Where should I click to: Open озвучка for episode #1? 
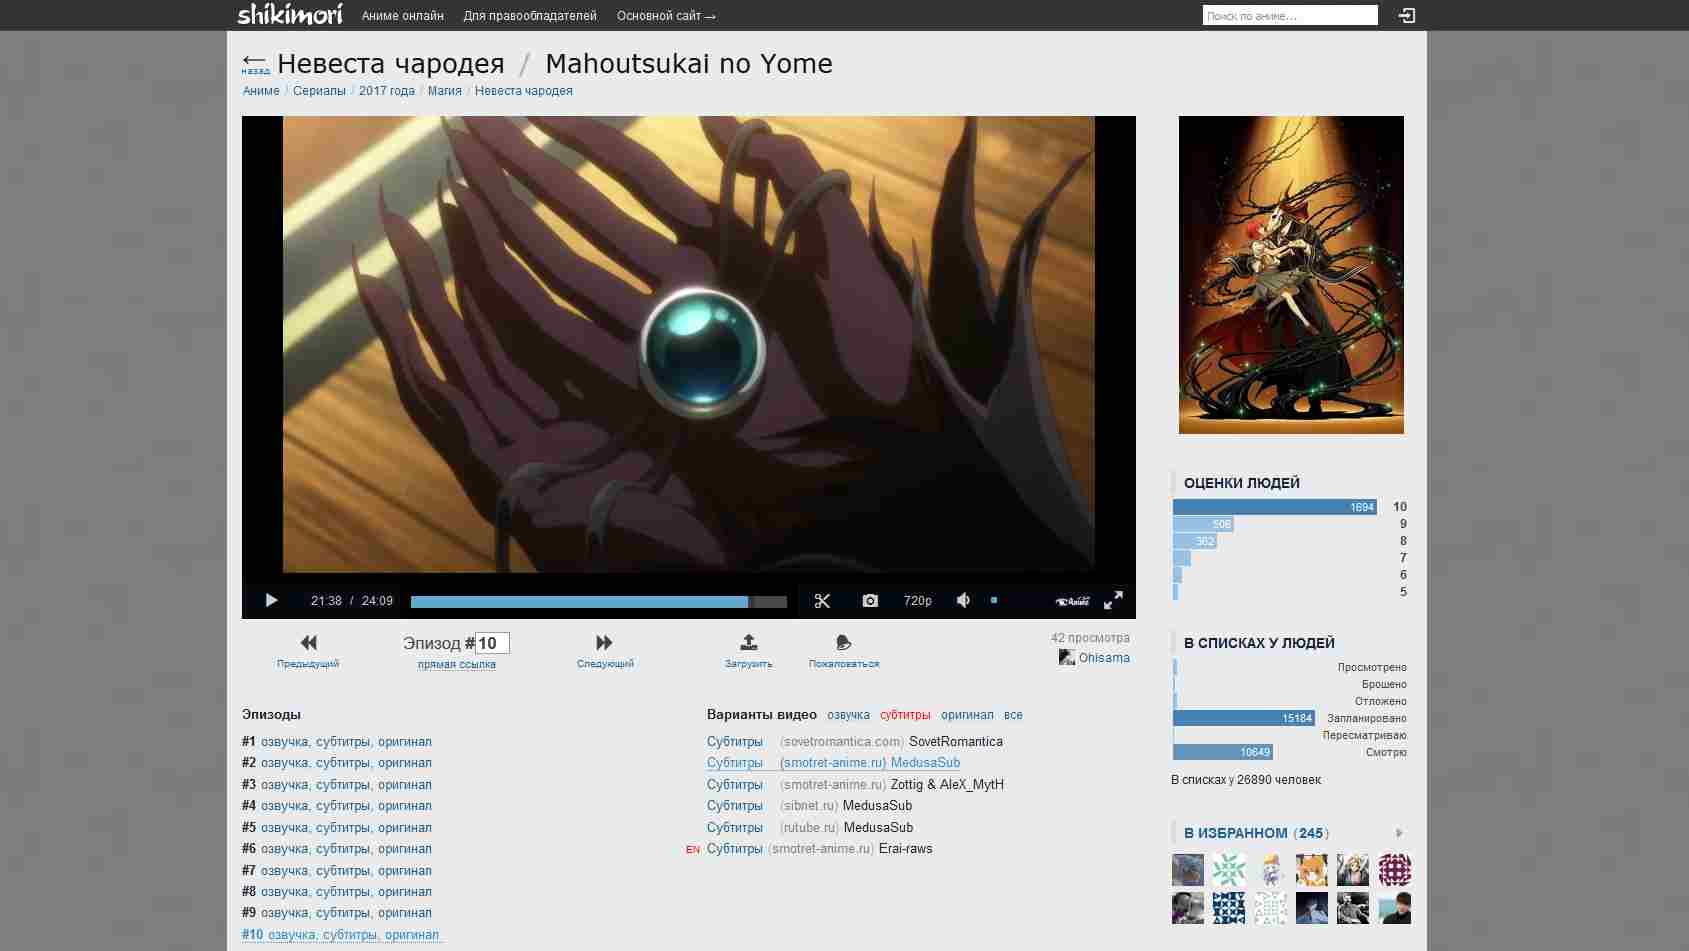coord(284,742)
